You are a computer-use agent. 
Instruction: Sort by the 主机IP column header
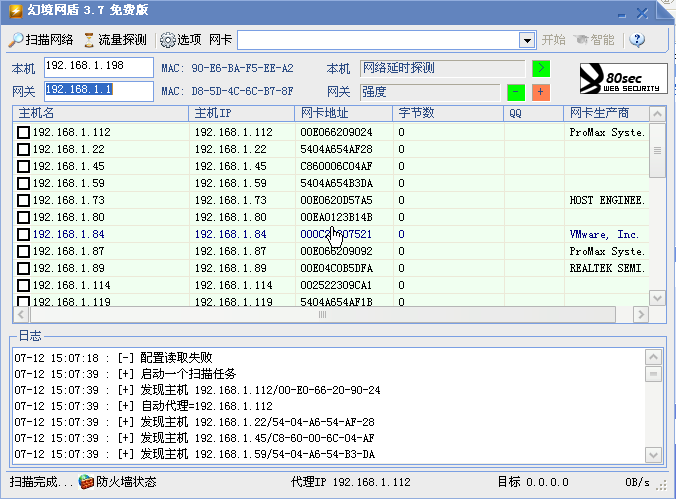pyautogui.click(x=242, y=113)
